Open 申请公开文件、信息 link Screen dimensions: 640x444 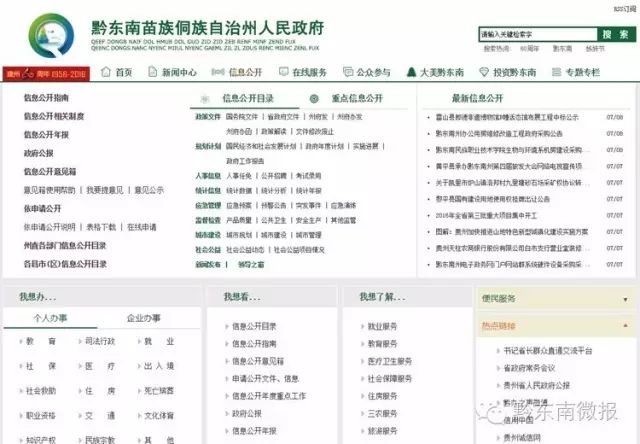coord(265,379)
